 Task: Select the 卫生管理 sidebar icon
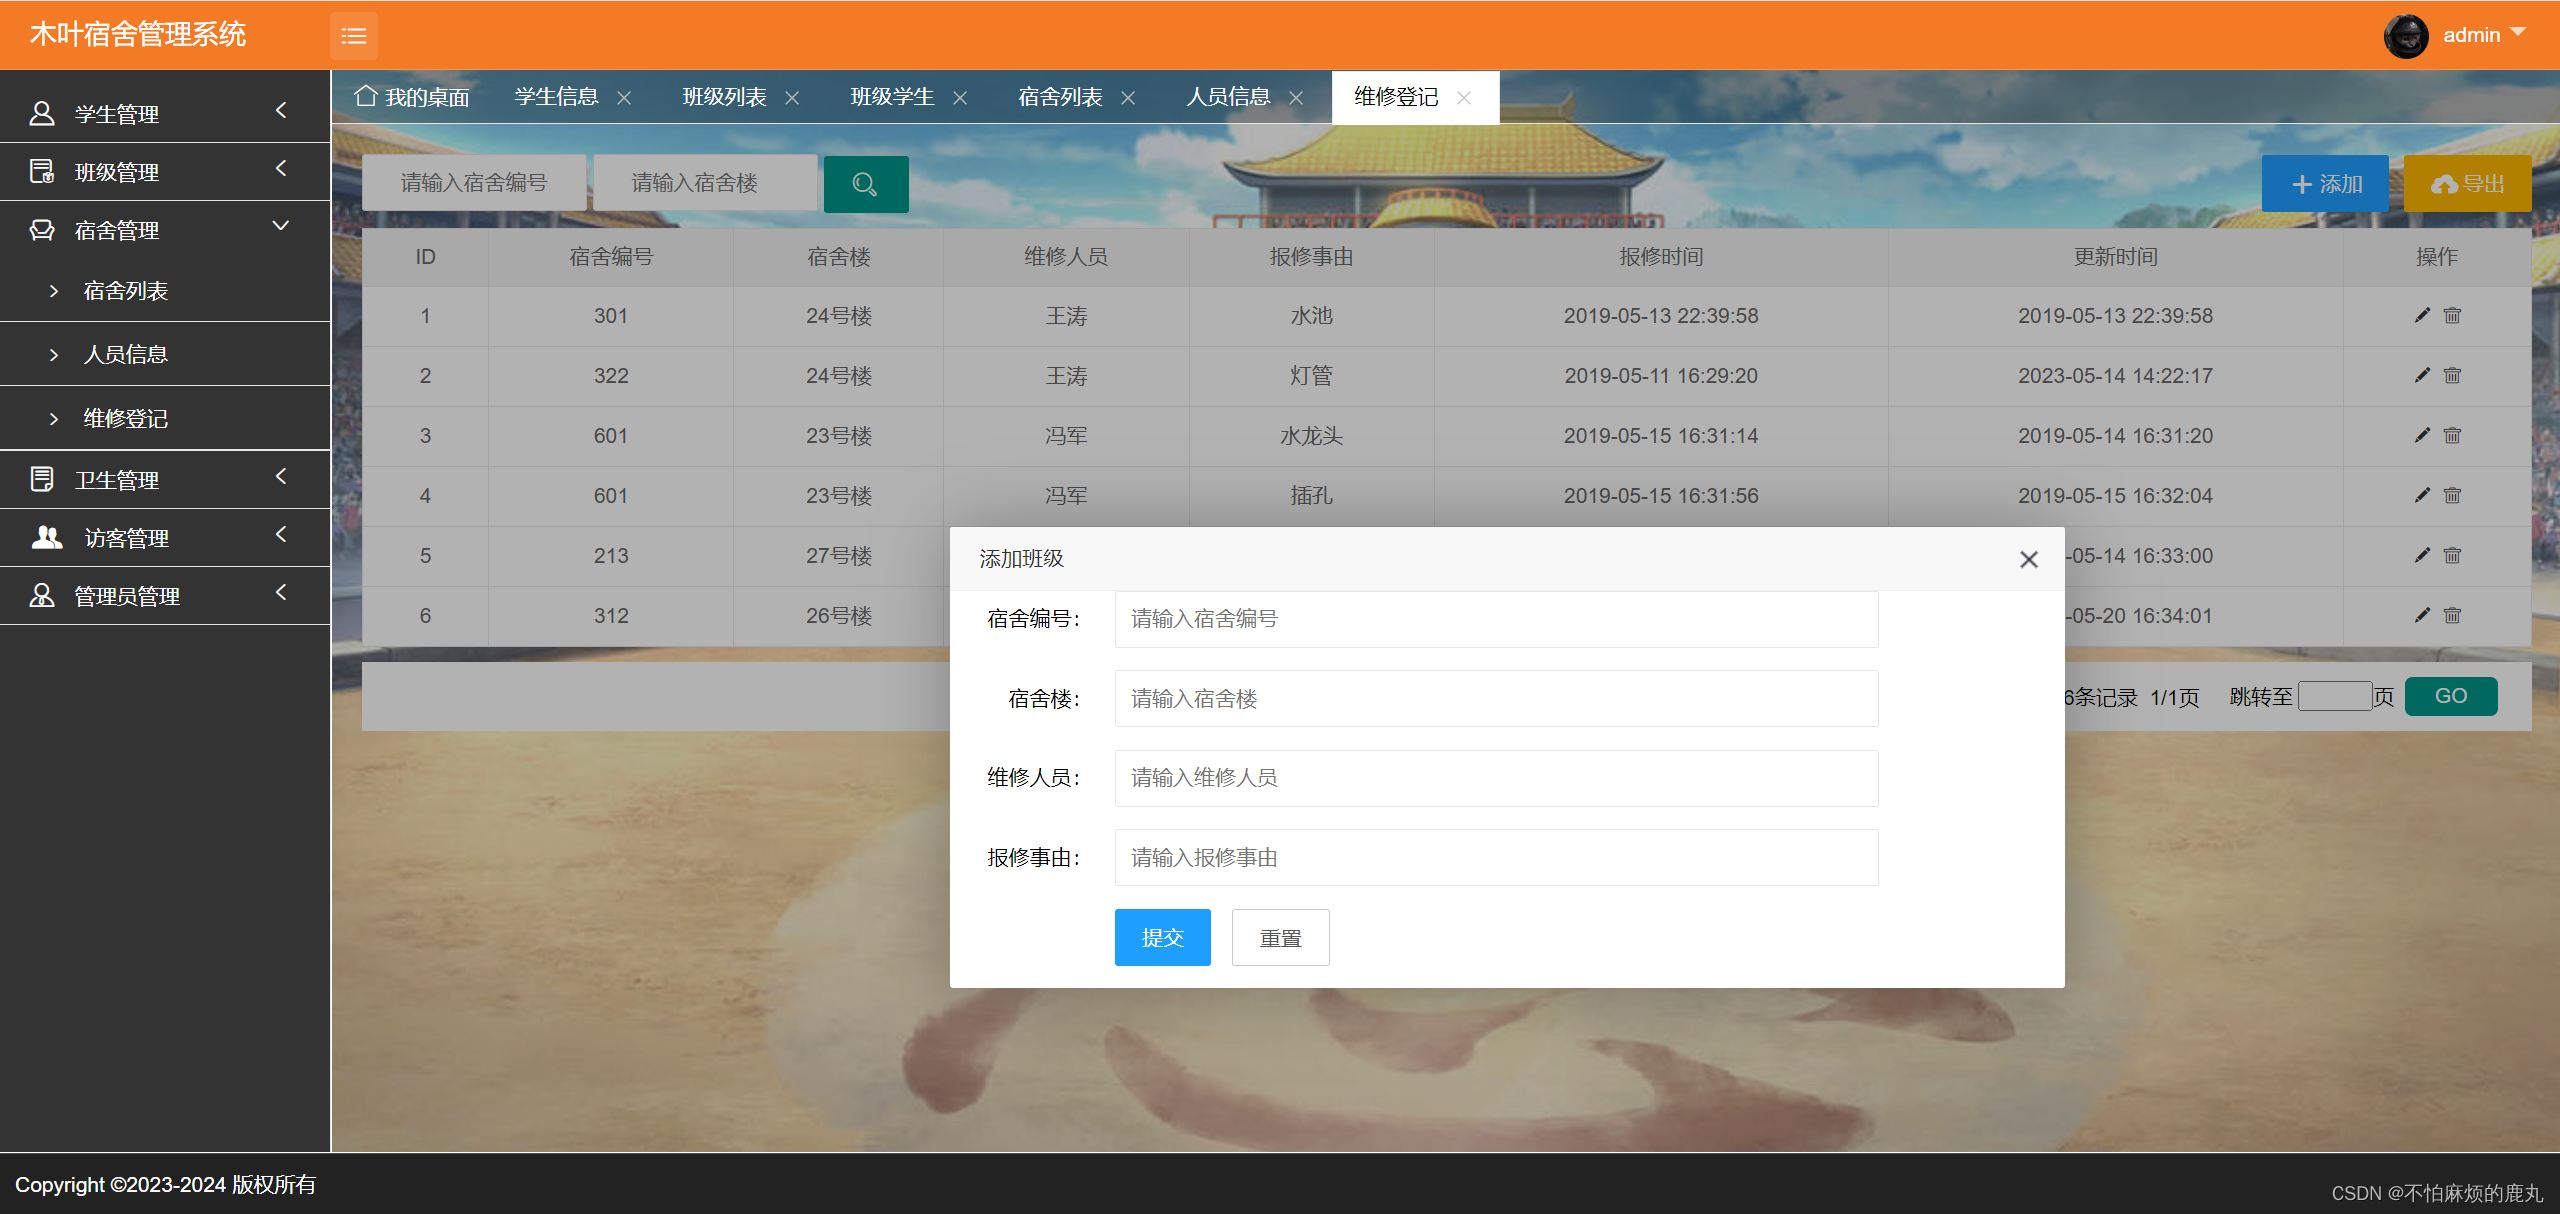pyautogui.click(x=42, y=479)
